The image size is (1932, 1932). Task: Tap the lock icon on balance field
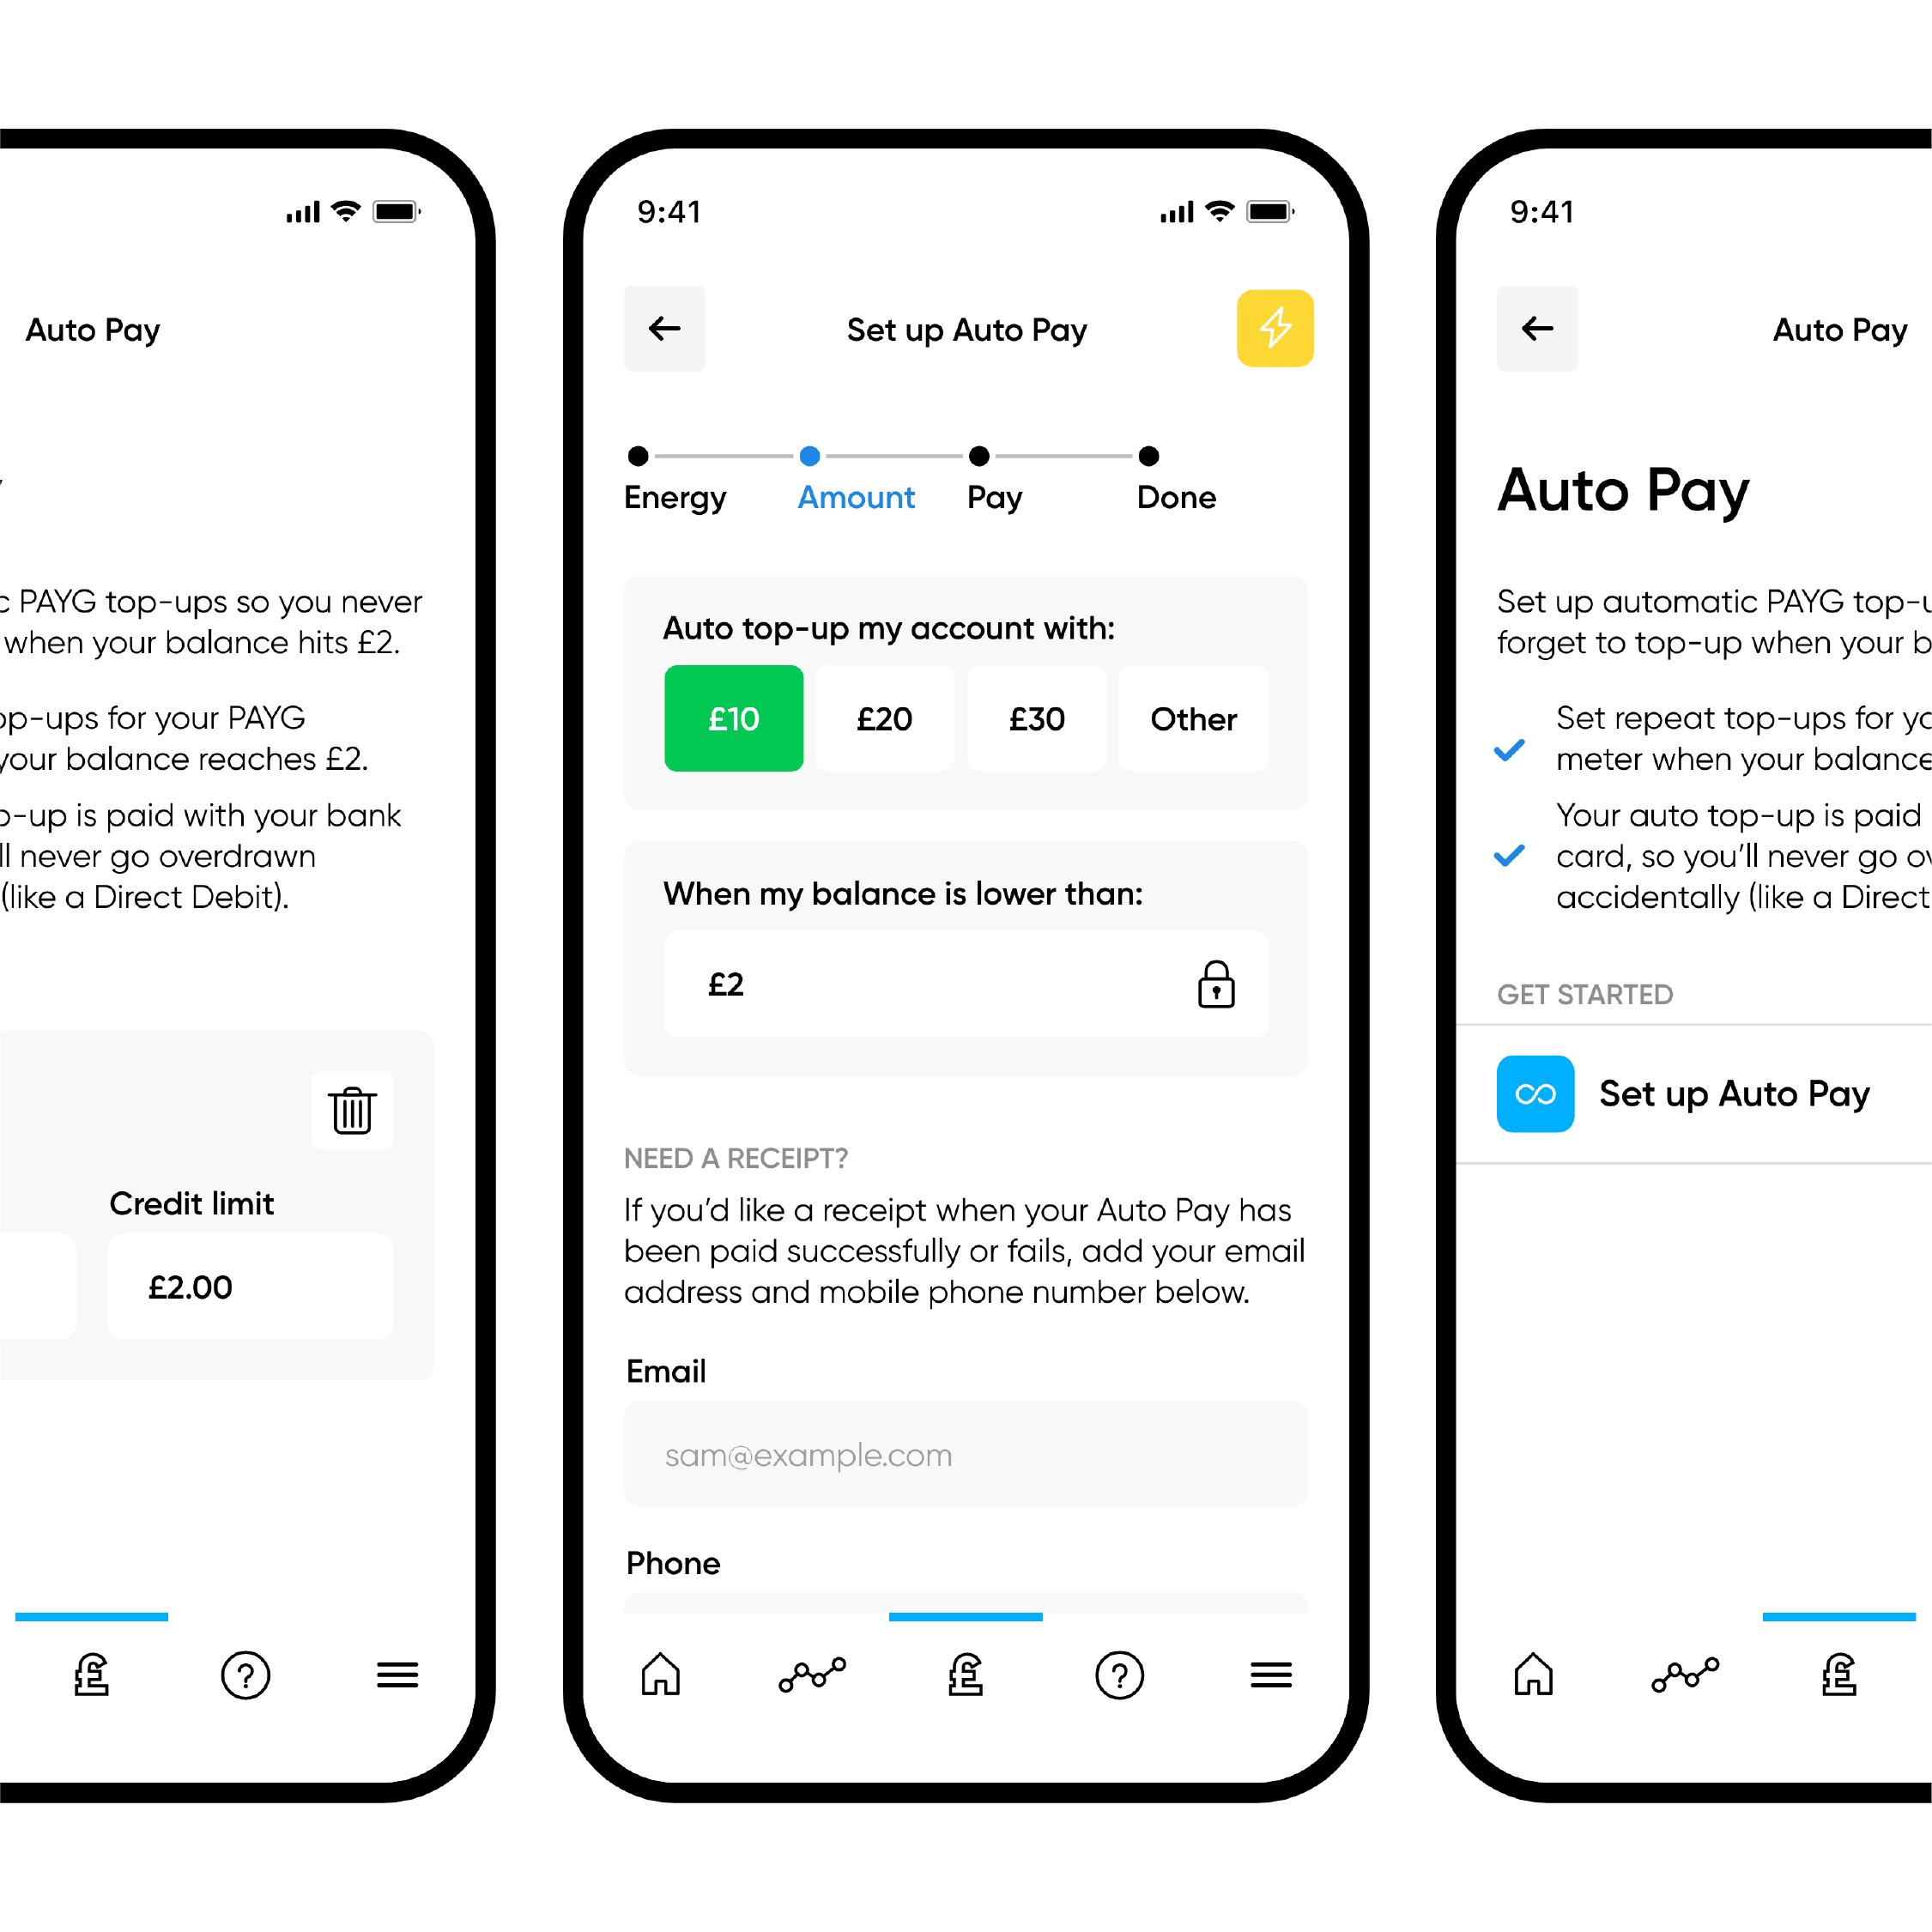[x=1217, y=984]
